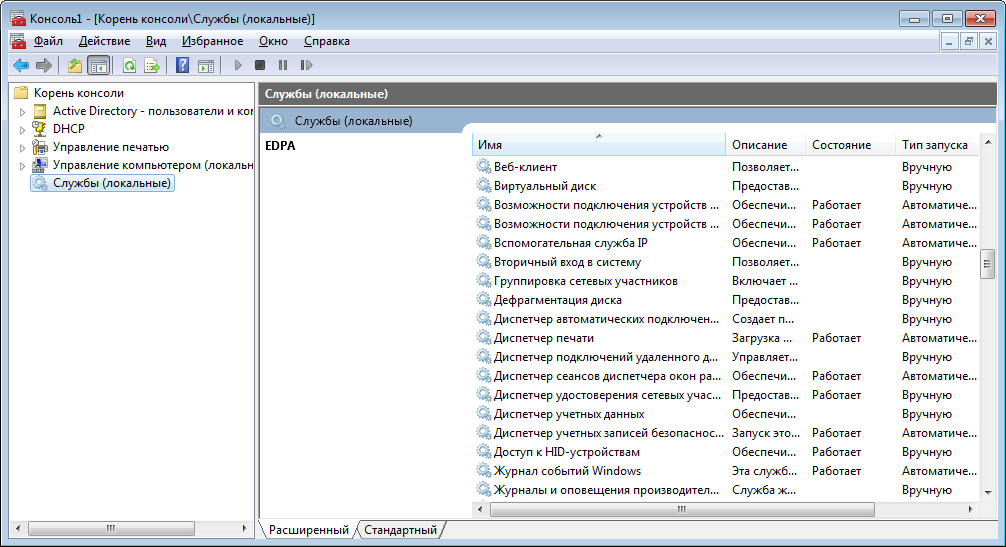Open the Вид menu
1006x547 pixels.
click(156, 41)
